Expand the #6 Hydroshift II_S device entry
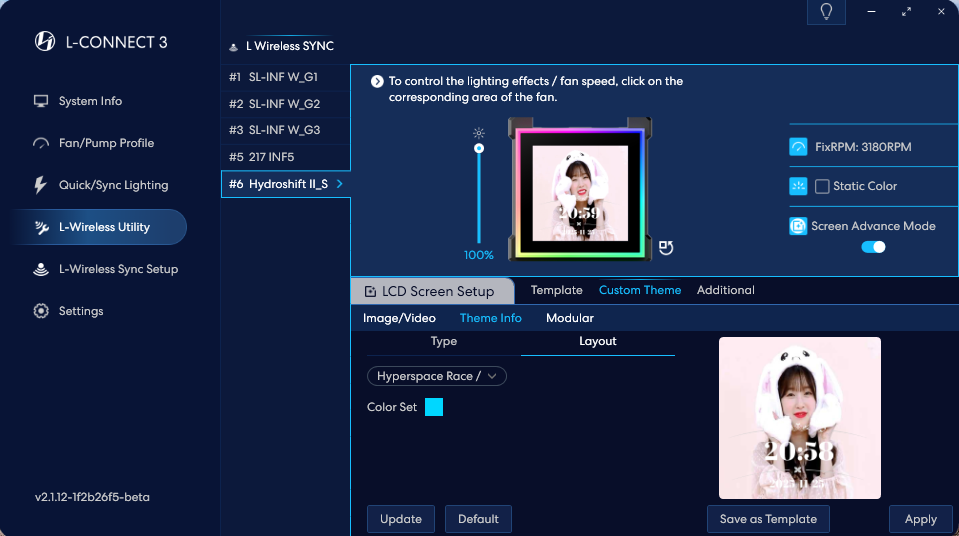 (x=285, y=184)
